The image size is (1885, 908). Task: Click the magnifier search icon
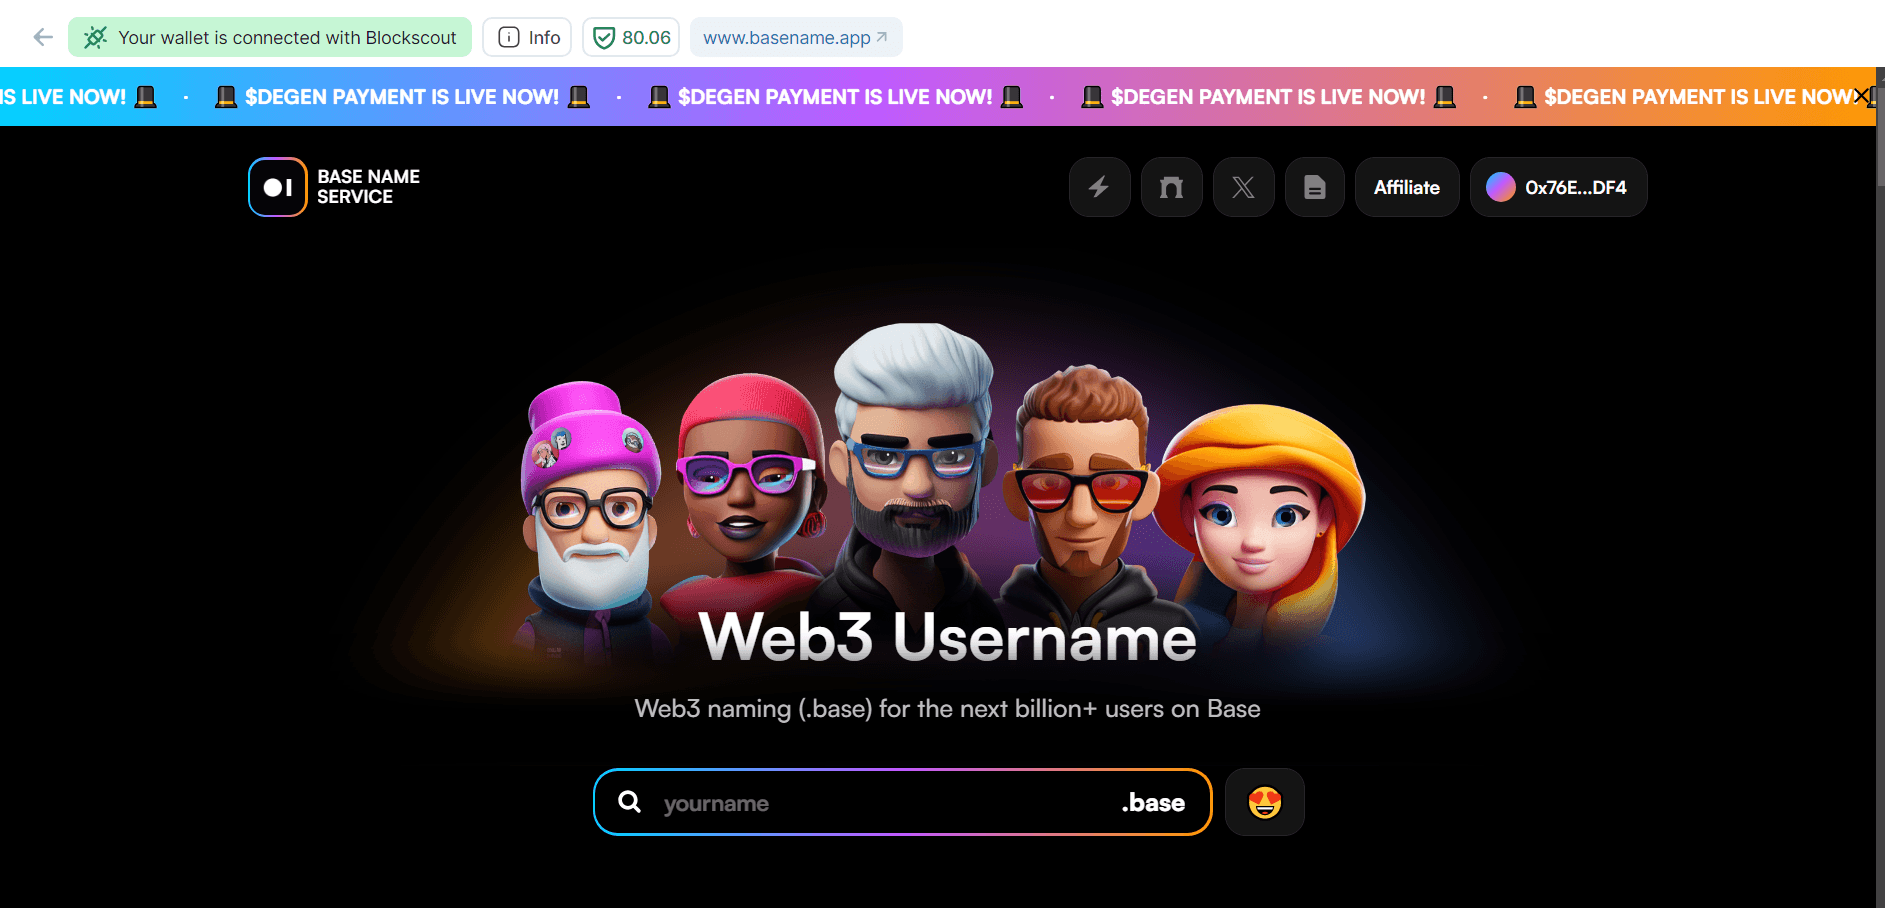tap(629, 802)
